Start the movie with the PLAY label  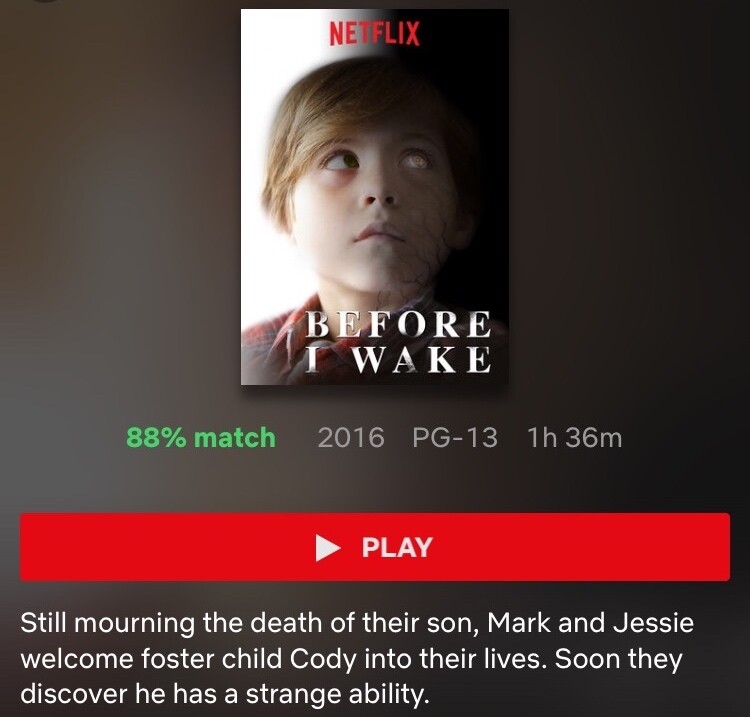397,547
